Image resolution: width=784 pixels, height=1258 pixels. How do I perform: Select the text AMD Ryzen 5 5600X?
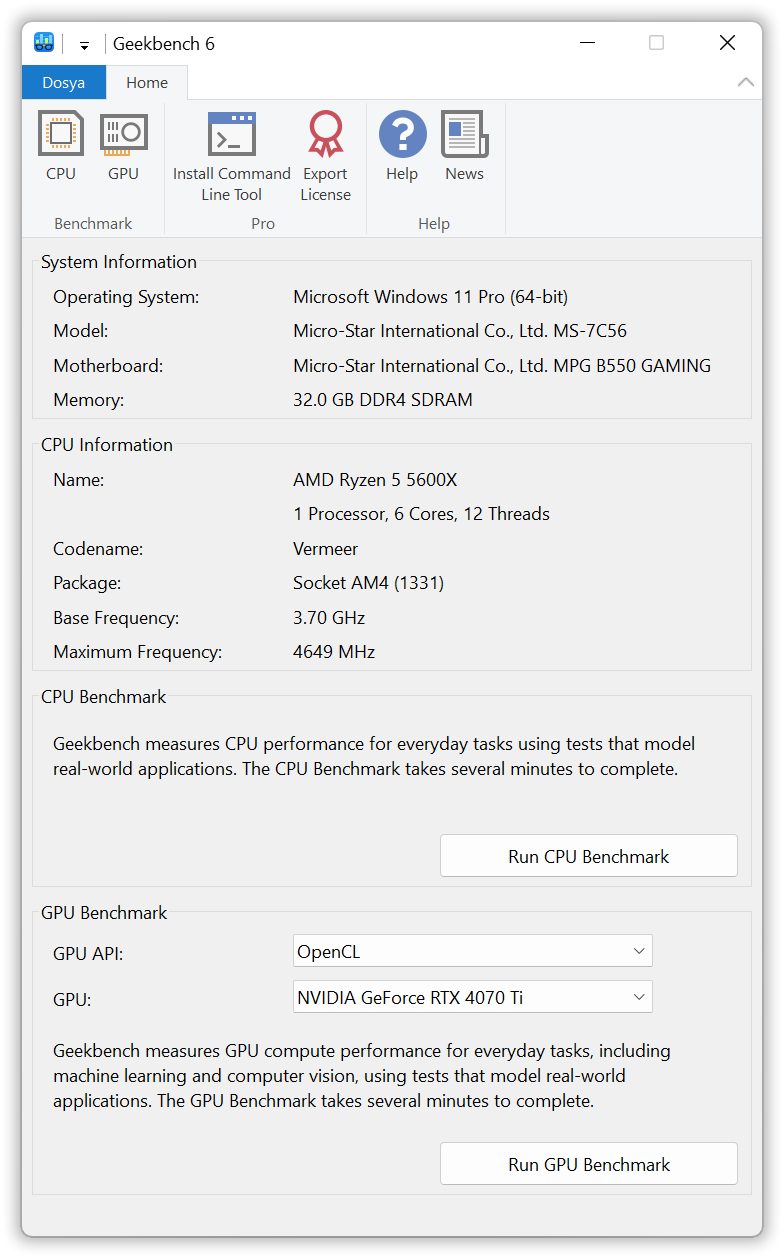point(375,480)
